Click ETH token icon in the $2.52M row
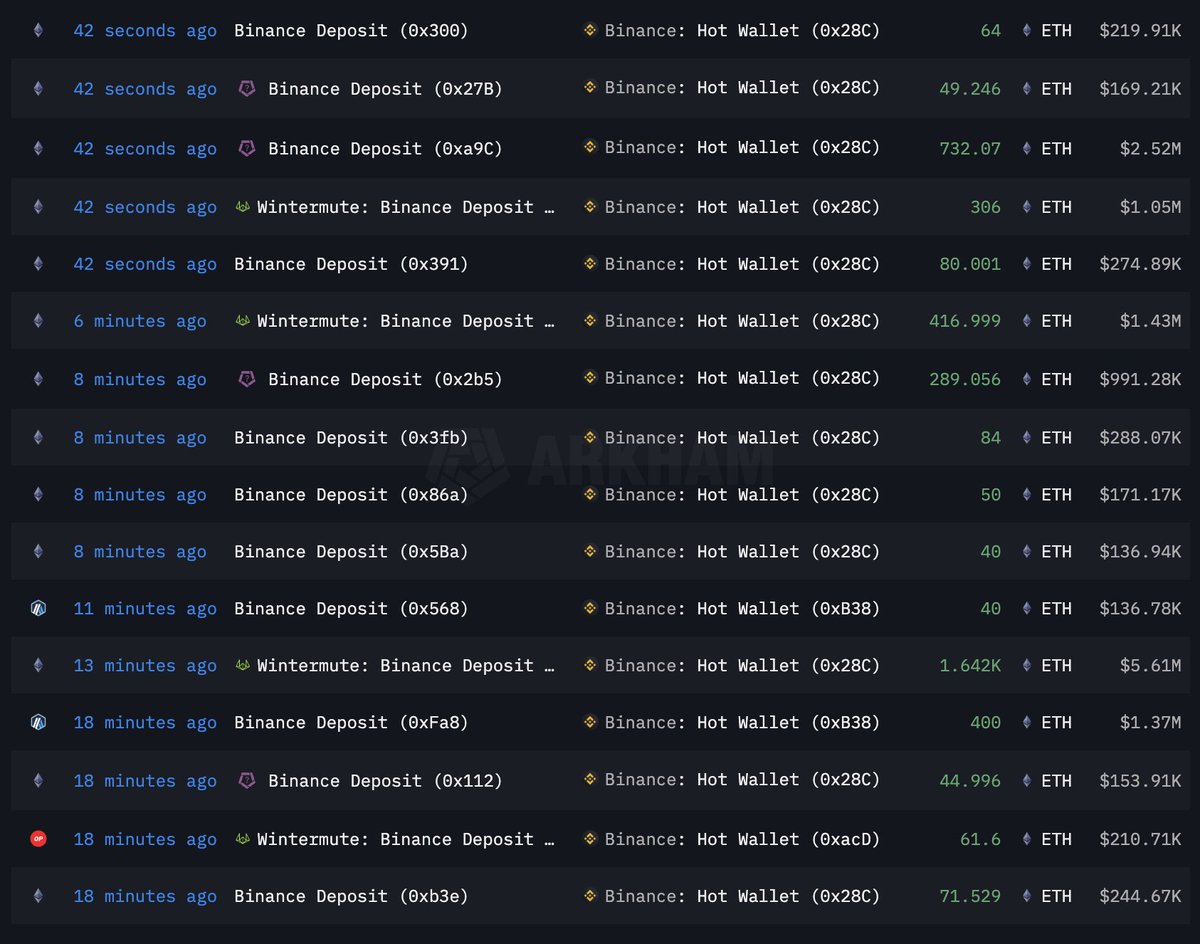This screenshot has height=944, width=1200. point(1026,148)
